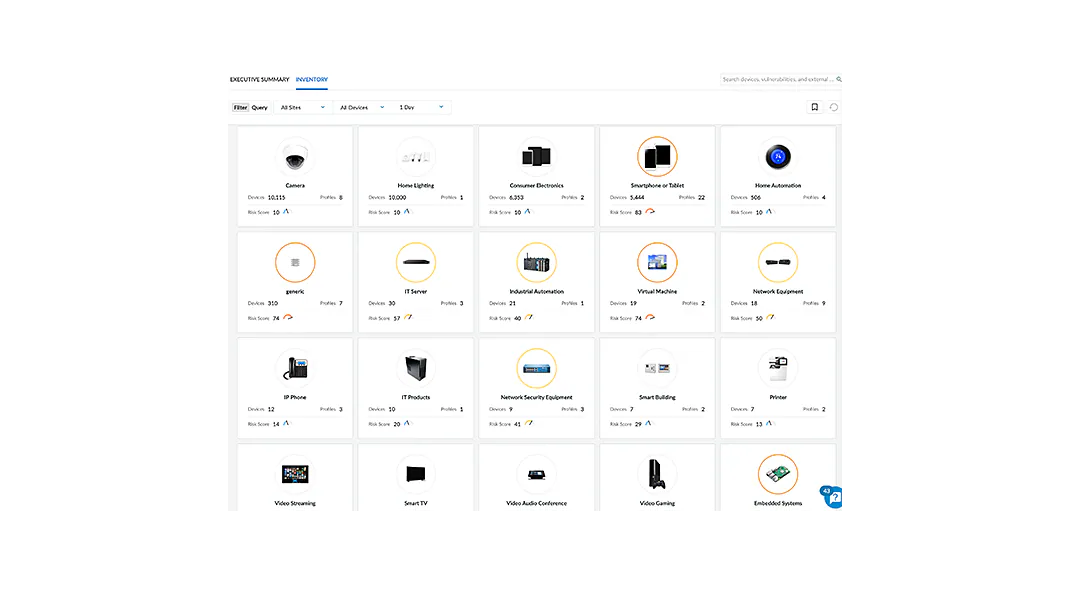Click IT Server Risk Score 57
1067x593 pixels.
tap(397, 318)
